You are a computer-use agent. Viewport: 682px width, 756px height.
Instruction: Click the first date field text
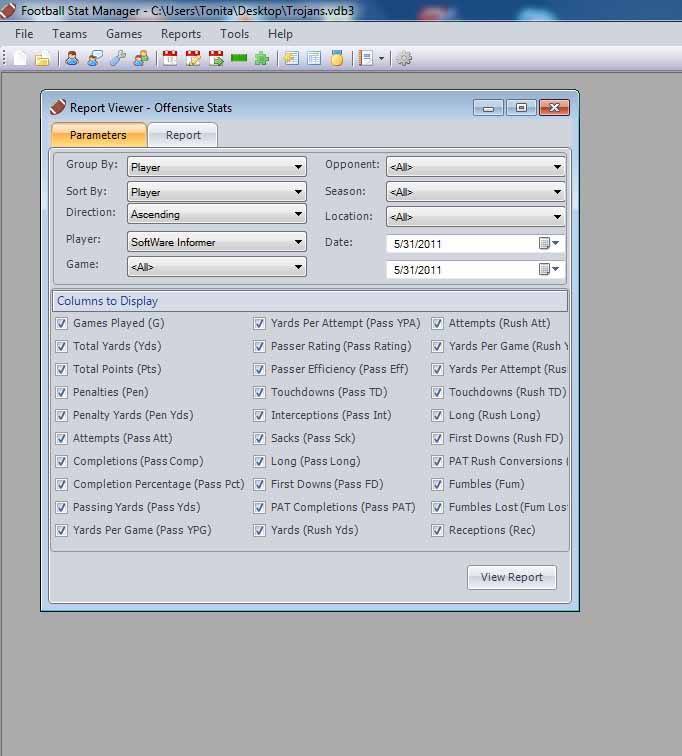coord(417,244)
